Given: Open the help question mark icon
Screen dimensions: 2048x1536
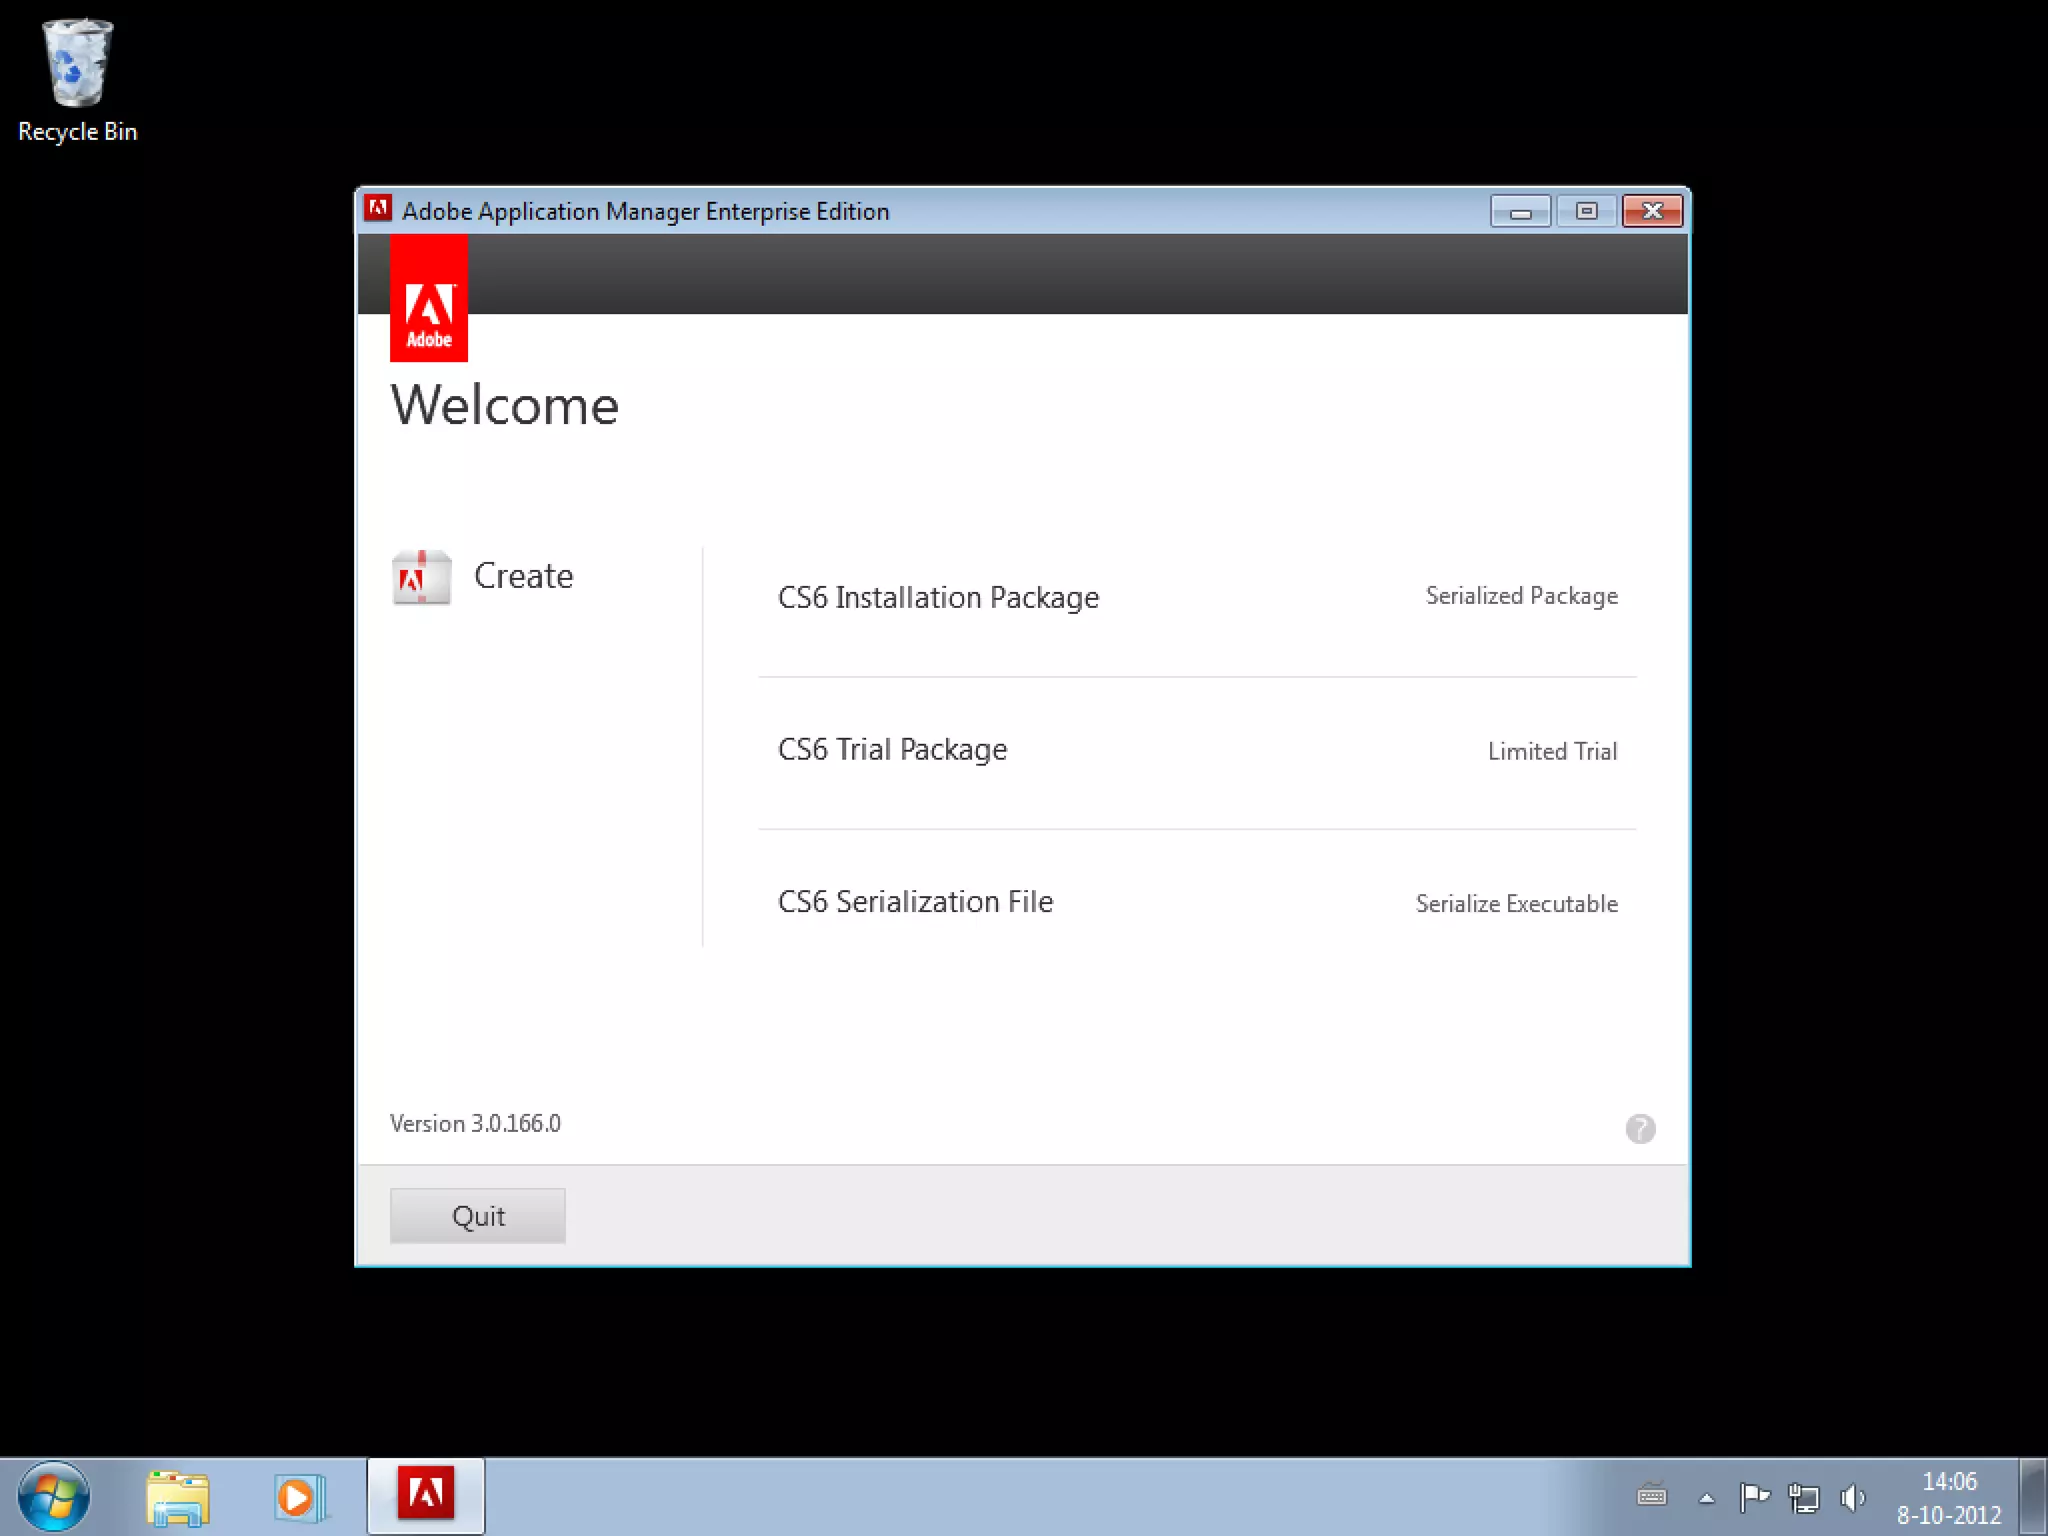Looking at the screenshot, I should 1640,1128.
